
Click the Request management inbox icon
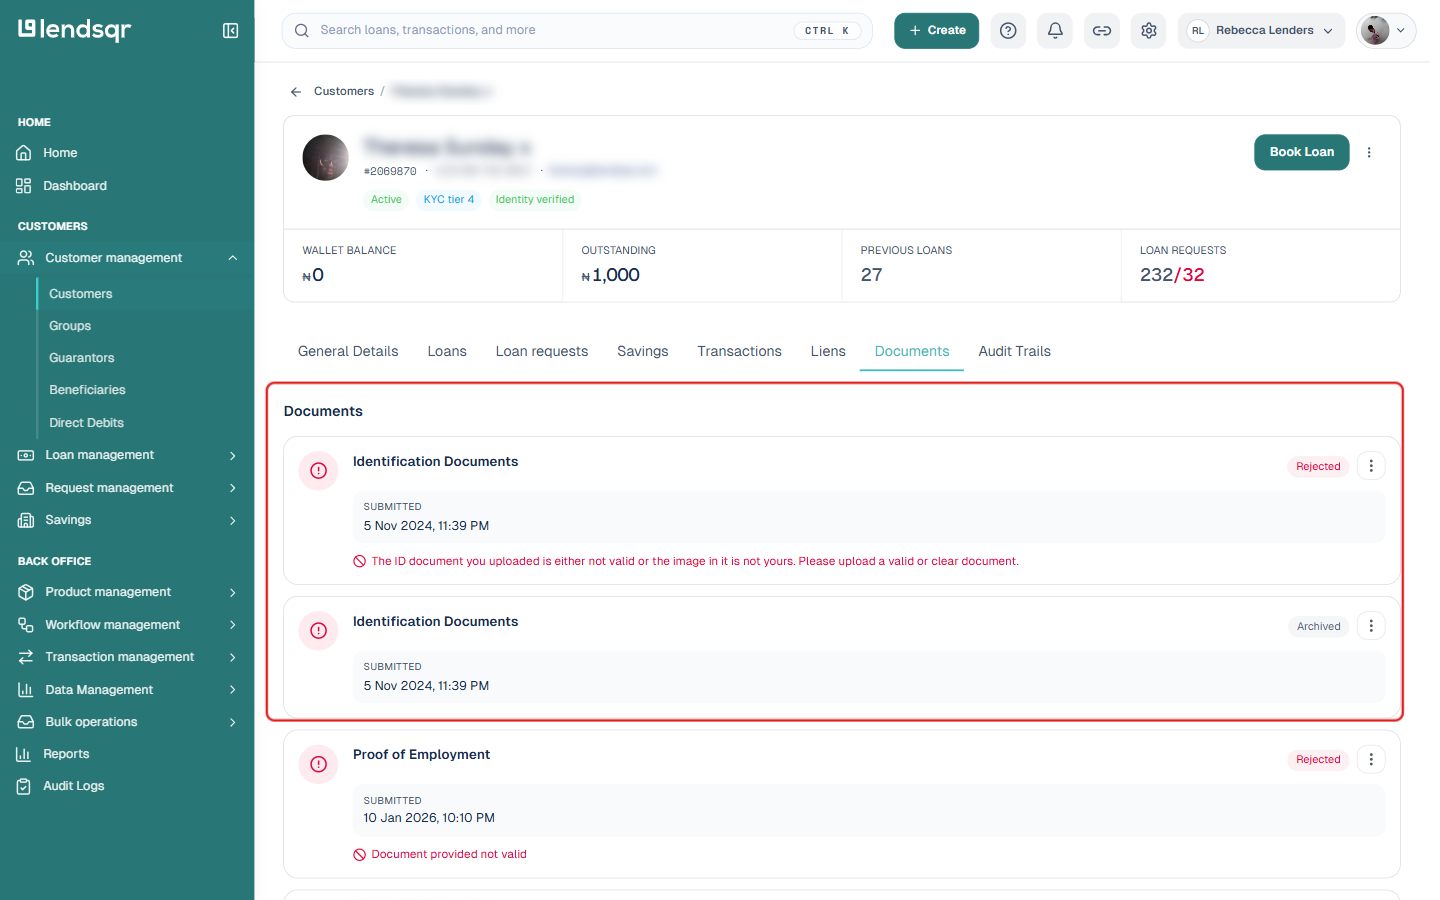pyautogui.click(x=26, y=488)
